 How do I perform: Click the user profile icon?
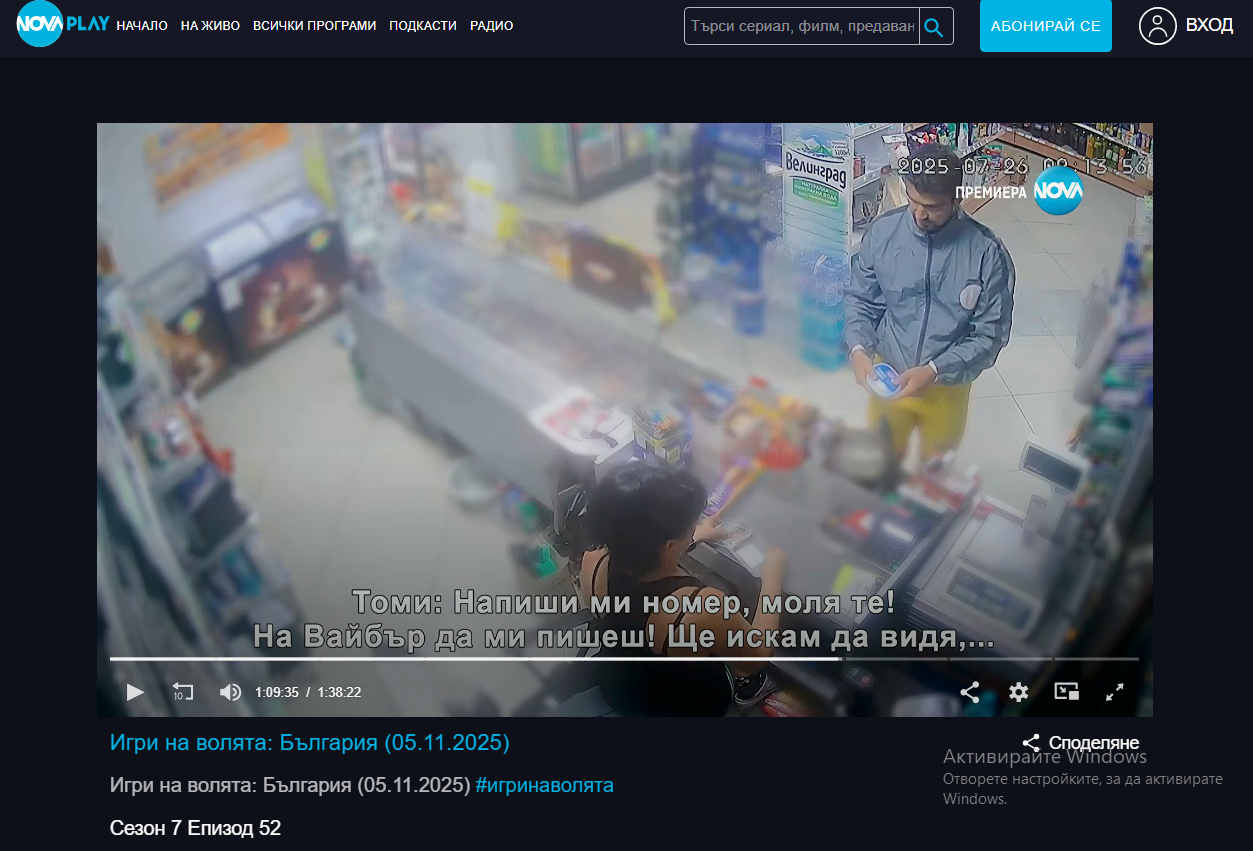[1157, 26]
